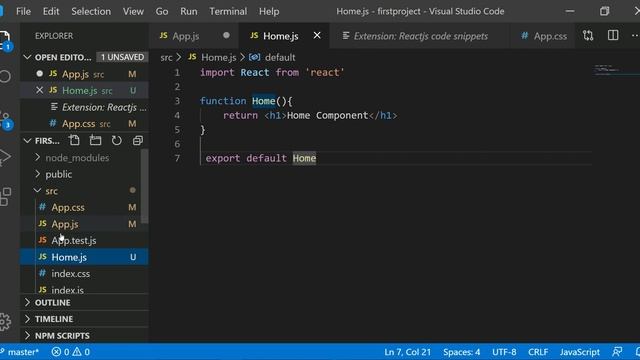640x360 pixels.
Task: Collapse all folders in explorer
Action: tap(138, 141)
